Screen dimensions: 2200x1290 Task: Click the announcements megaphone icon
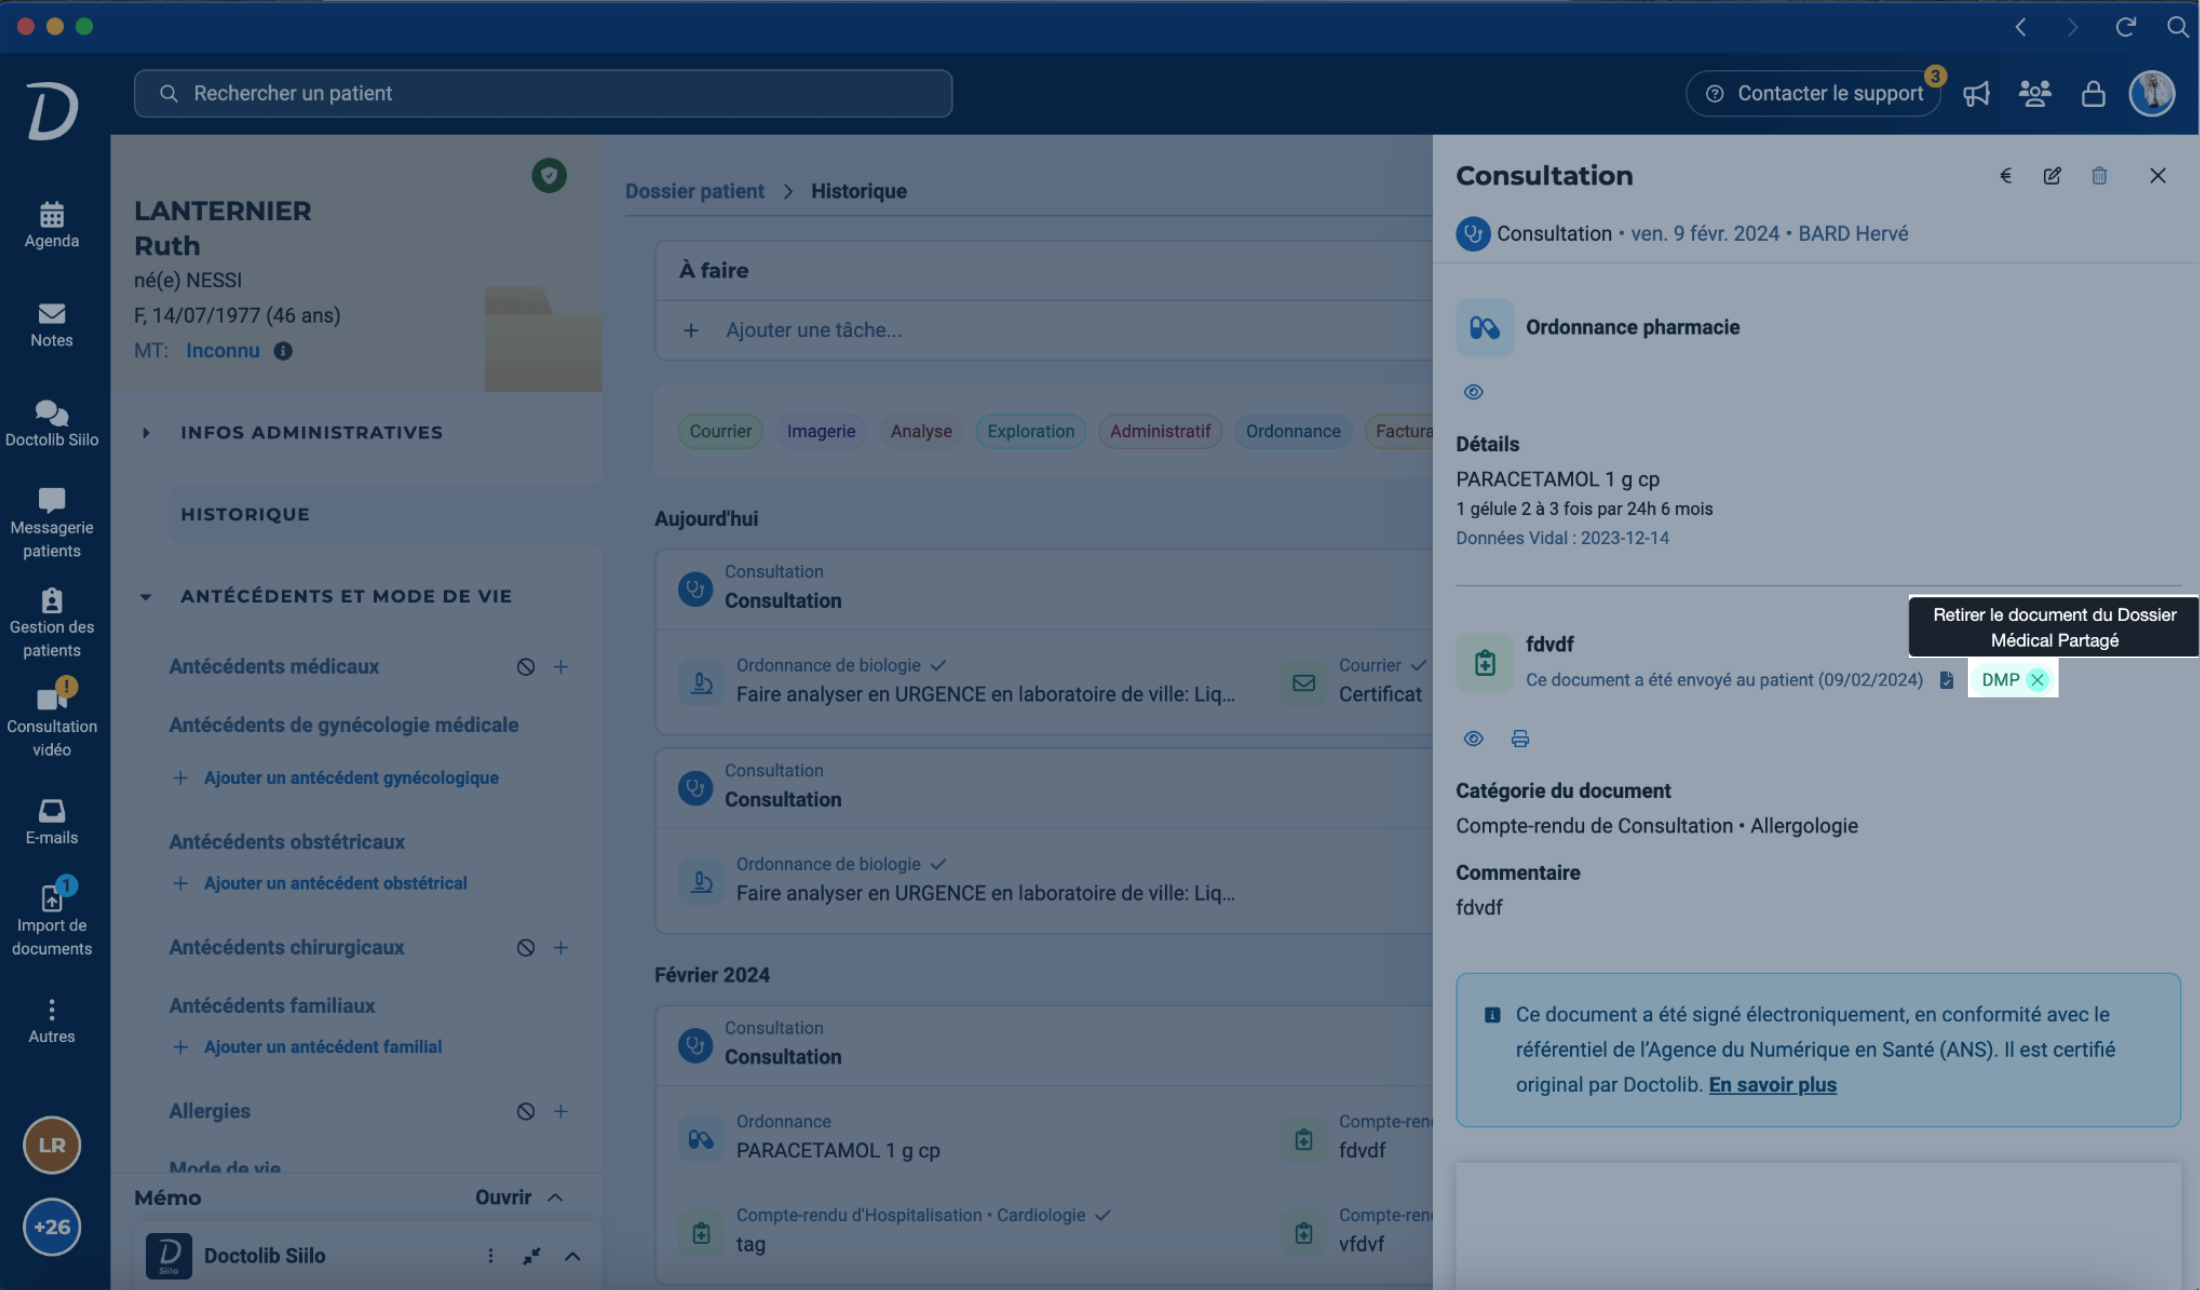1976,94
